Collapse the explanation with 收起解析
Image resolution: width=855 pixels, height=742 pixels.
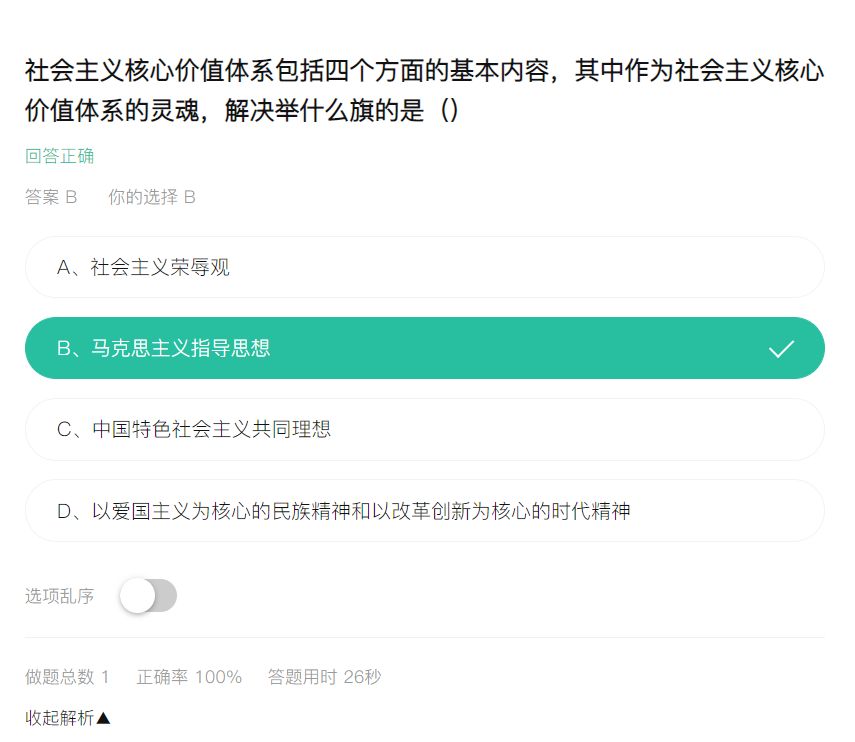click(68, 717)
